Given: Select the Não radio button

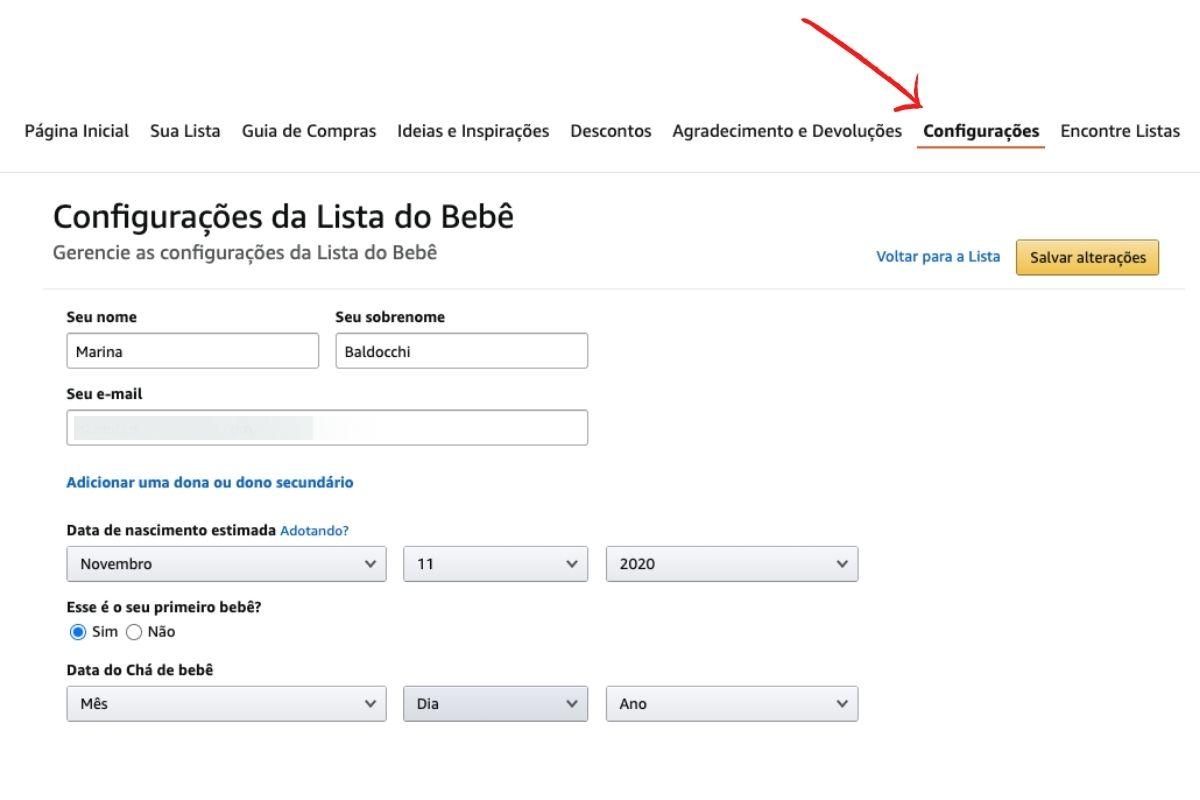Looking at the screenshot, I should click(x=134, y=632).
